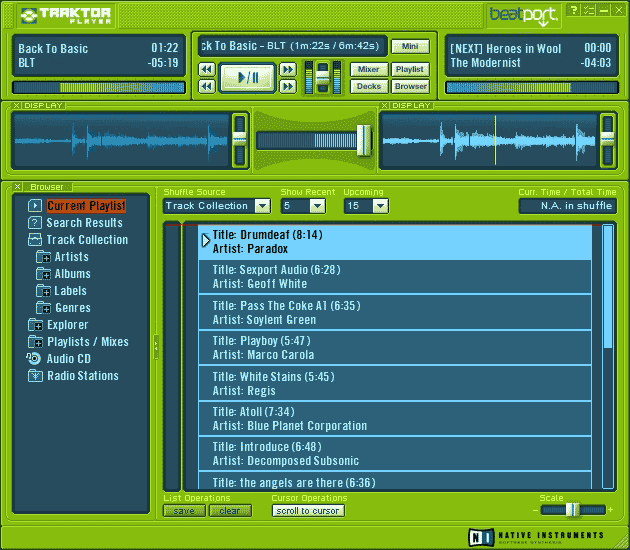The height and width of the screenshot is (550, 630).
Task: Select Search Results in browser tree
Action: pos(84,223)
